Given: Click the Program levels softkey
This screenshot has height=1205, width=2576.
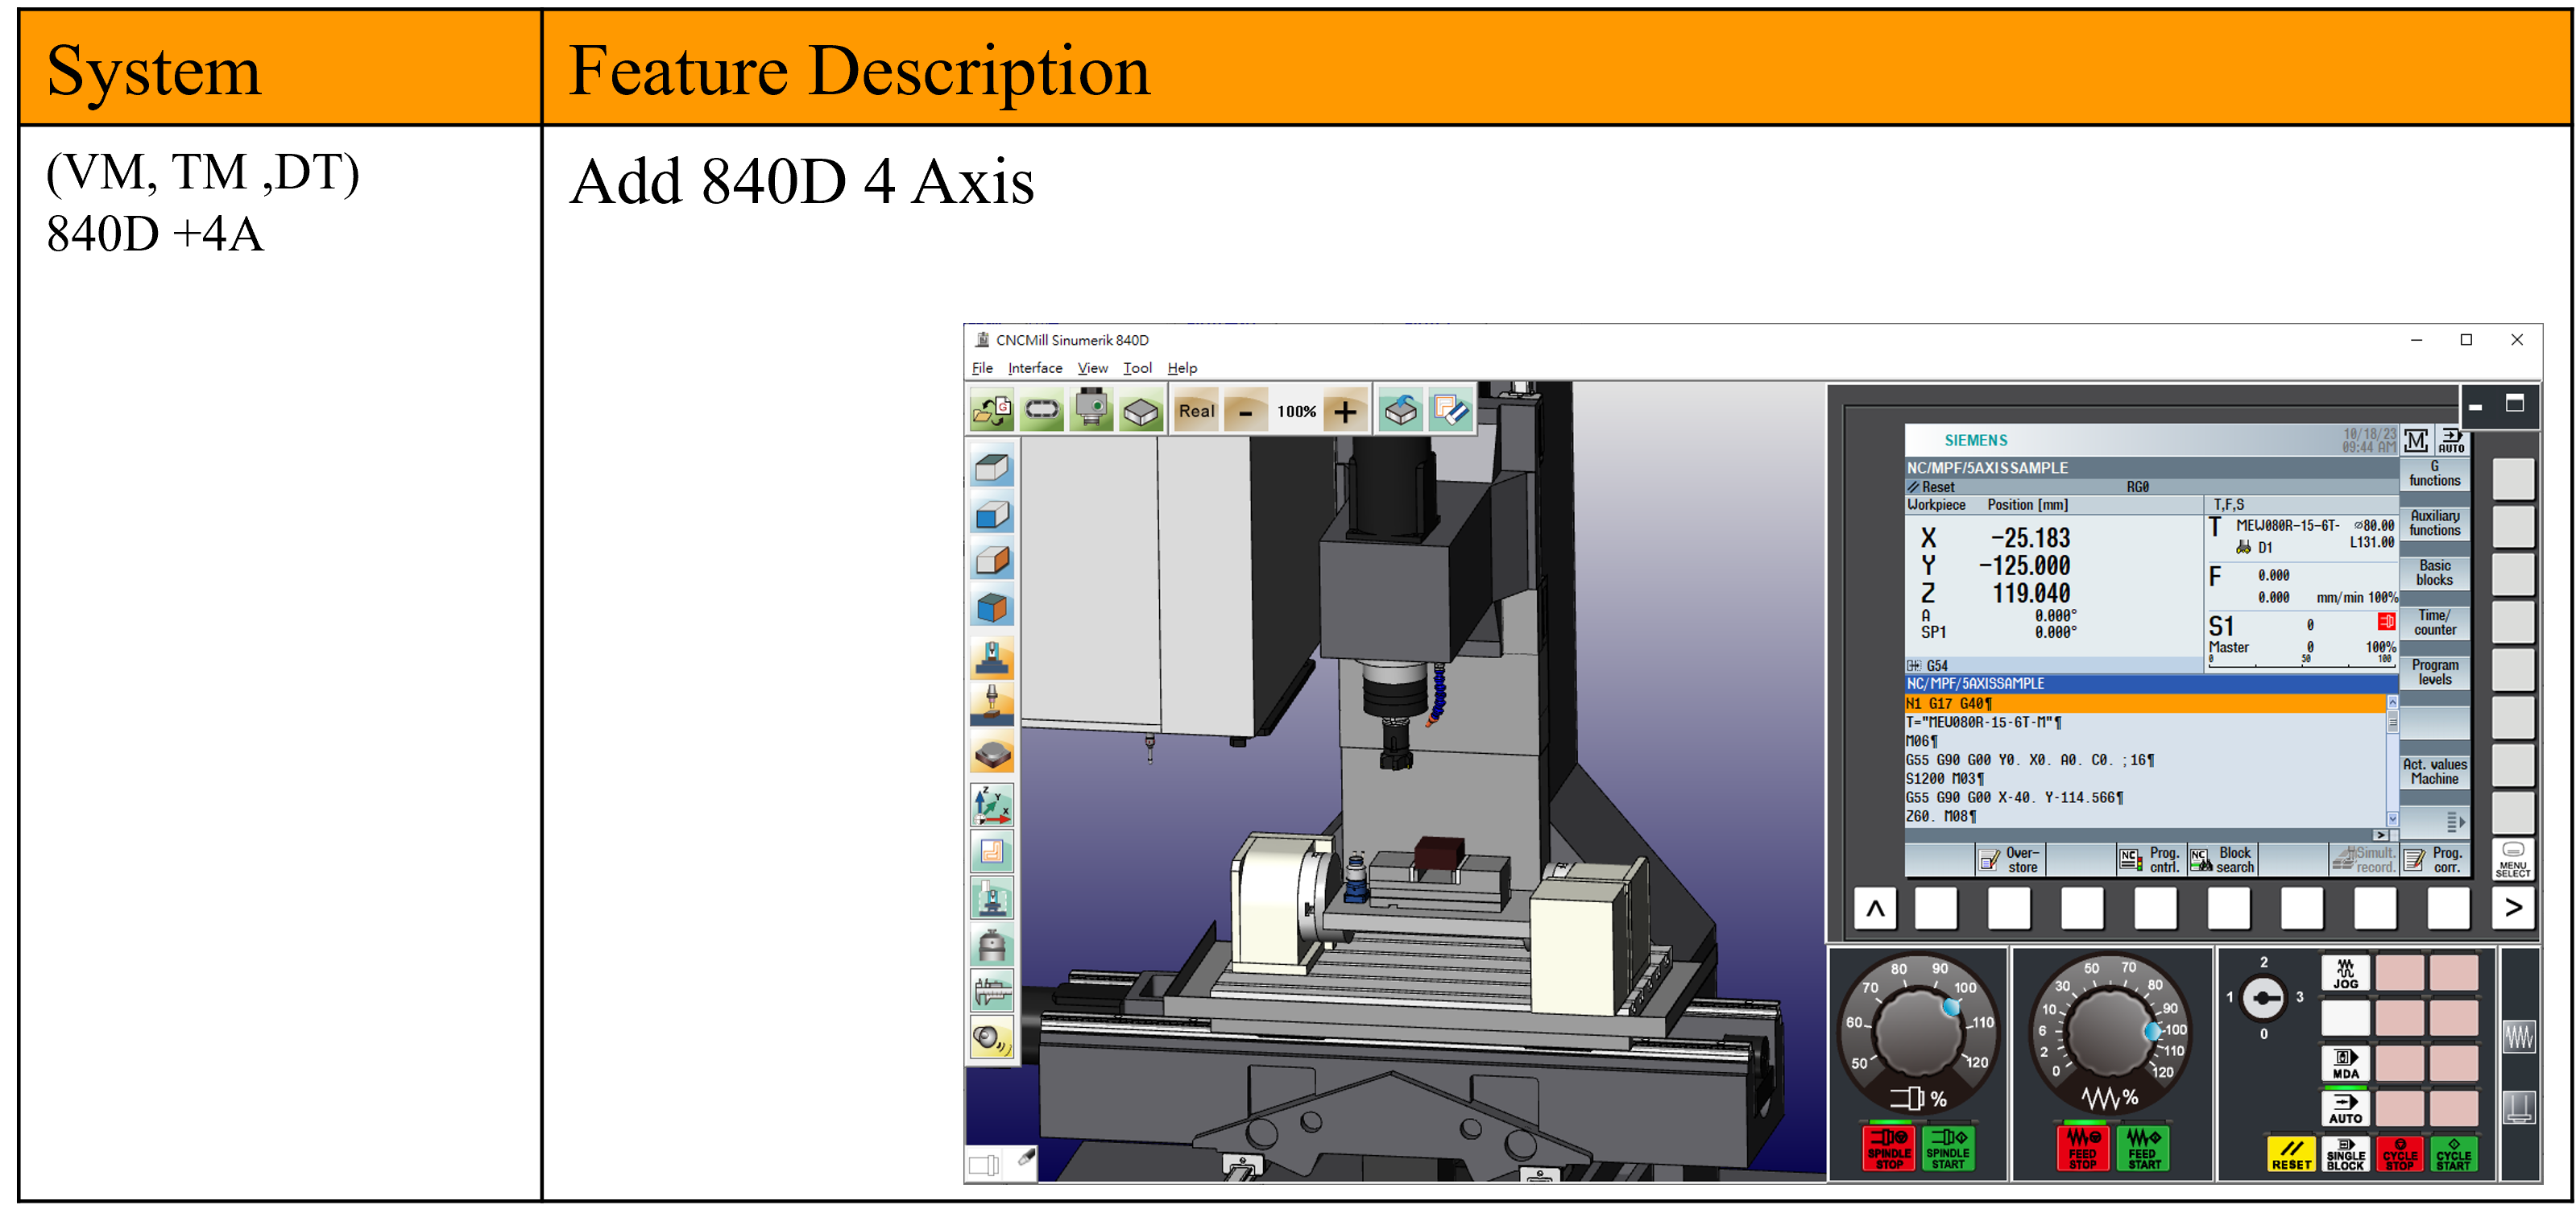Looking at the screenshot, I should click(2434, 672).
